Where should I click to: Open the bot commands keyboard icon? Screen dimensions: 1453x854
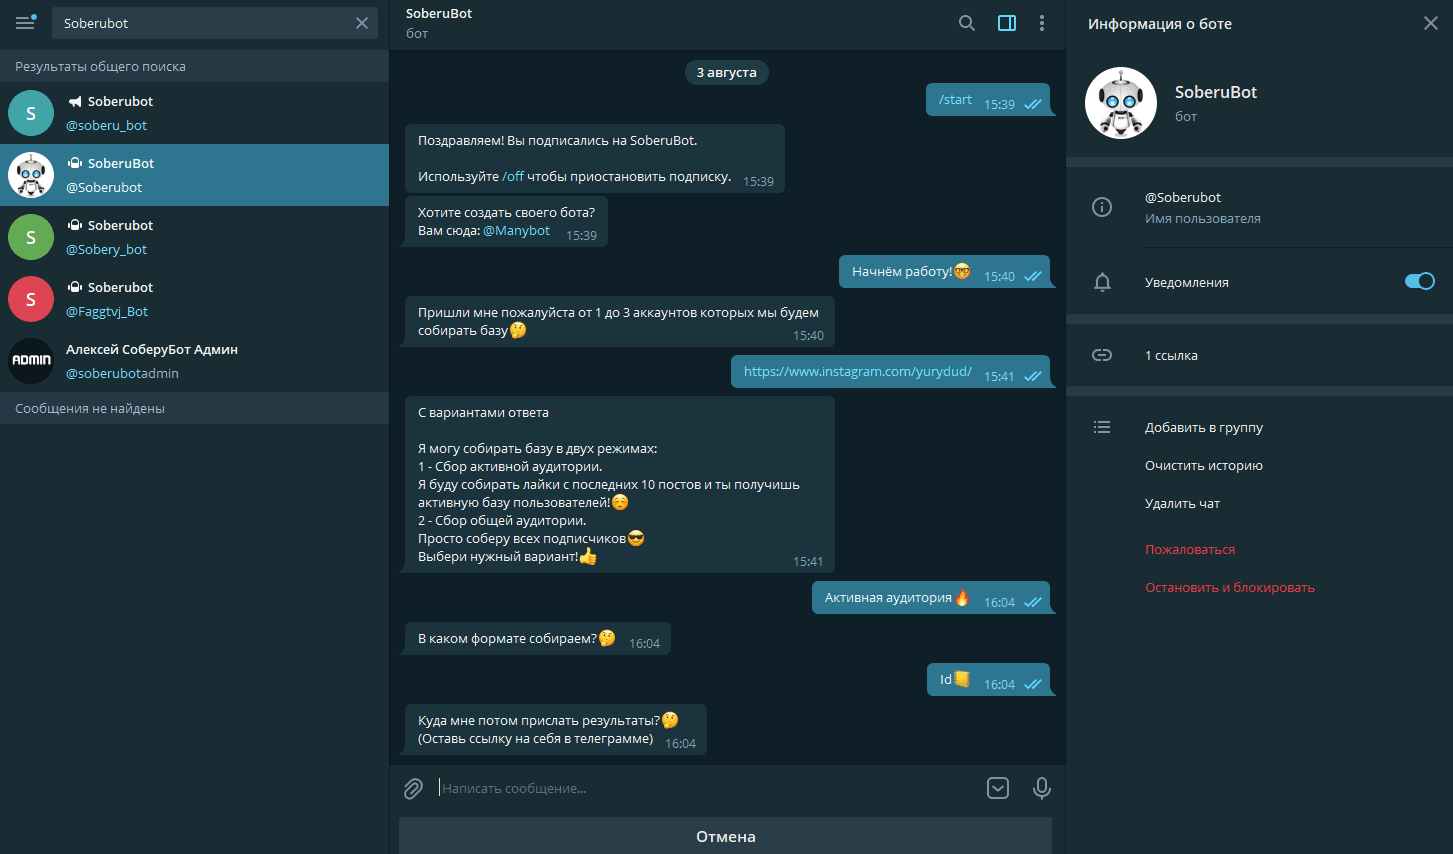998,788
